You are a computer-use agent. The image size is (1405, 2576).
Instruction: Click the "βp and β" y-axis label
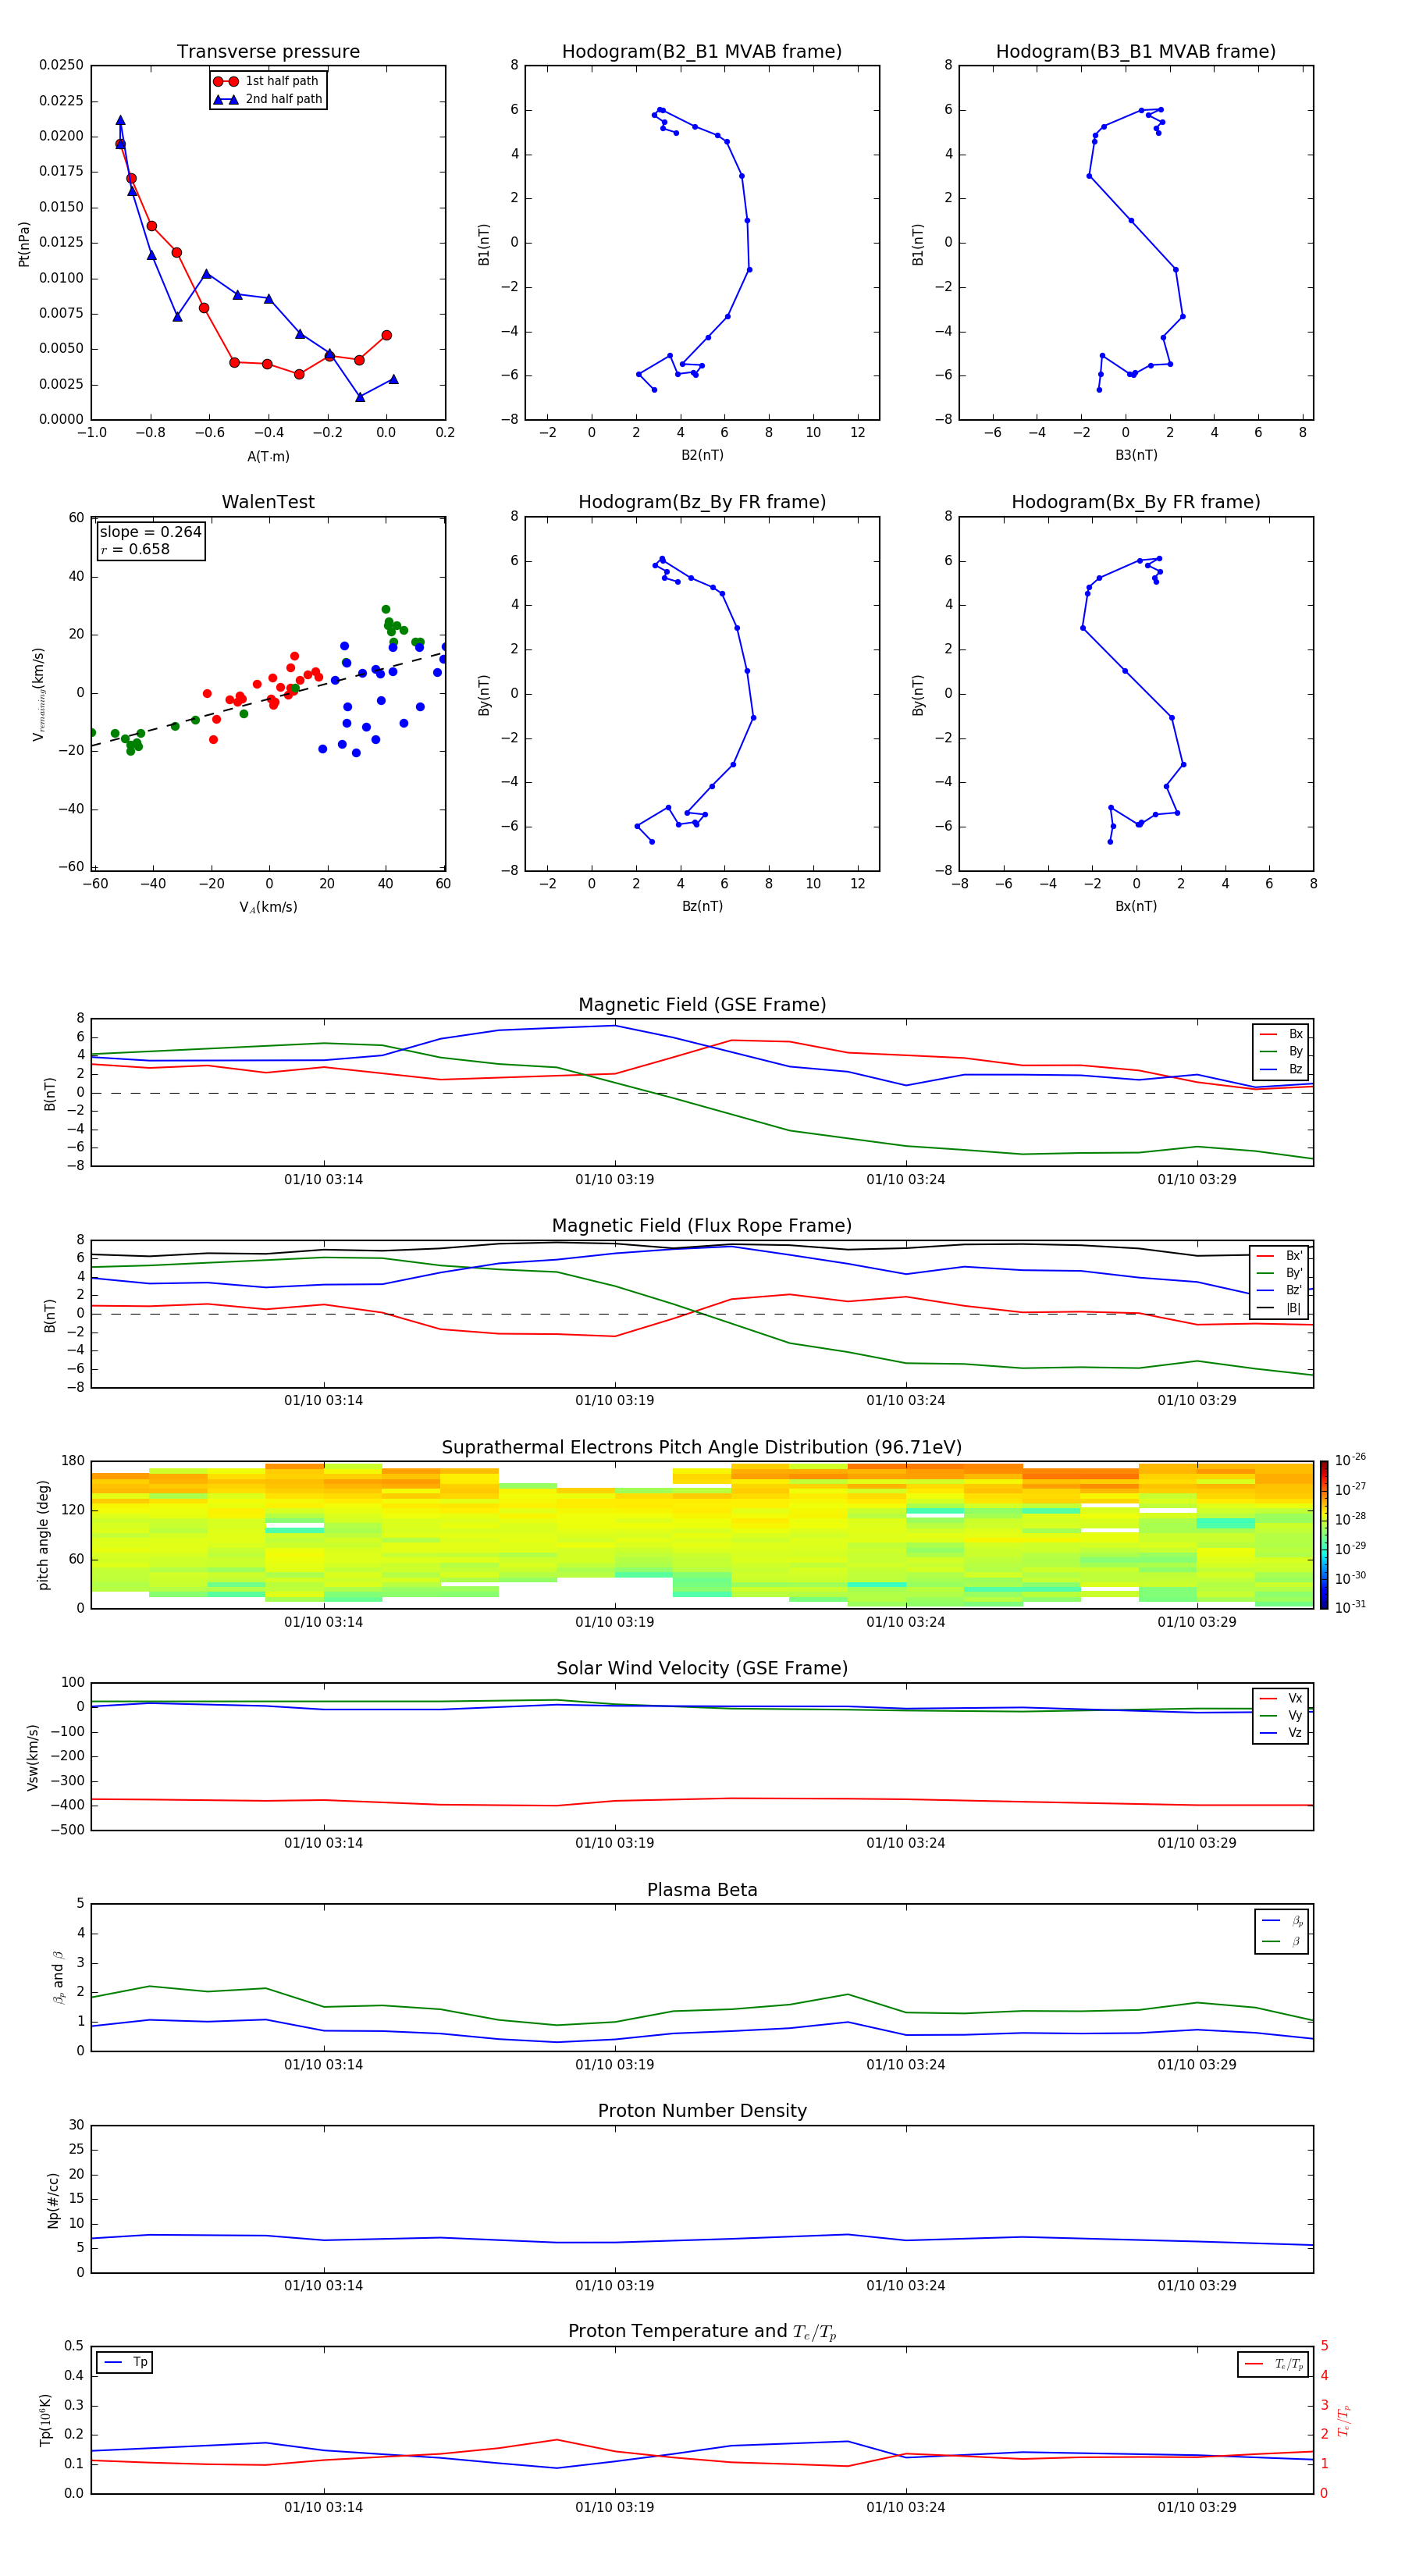pos(58,1977)
